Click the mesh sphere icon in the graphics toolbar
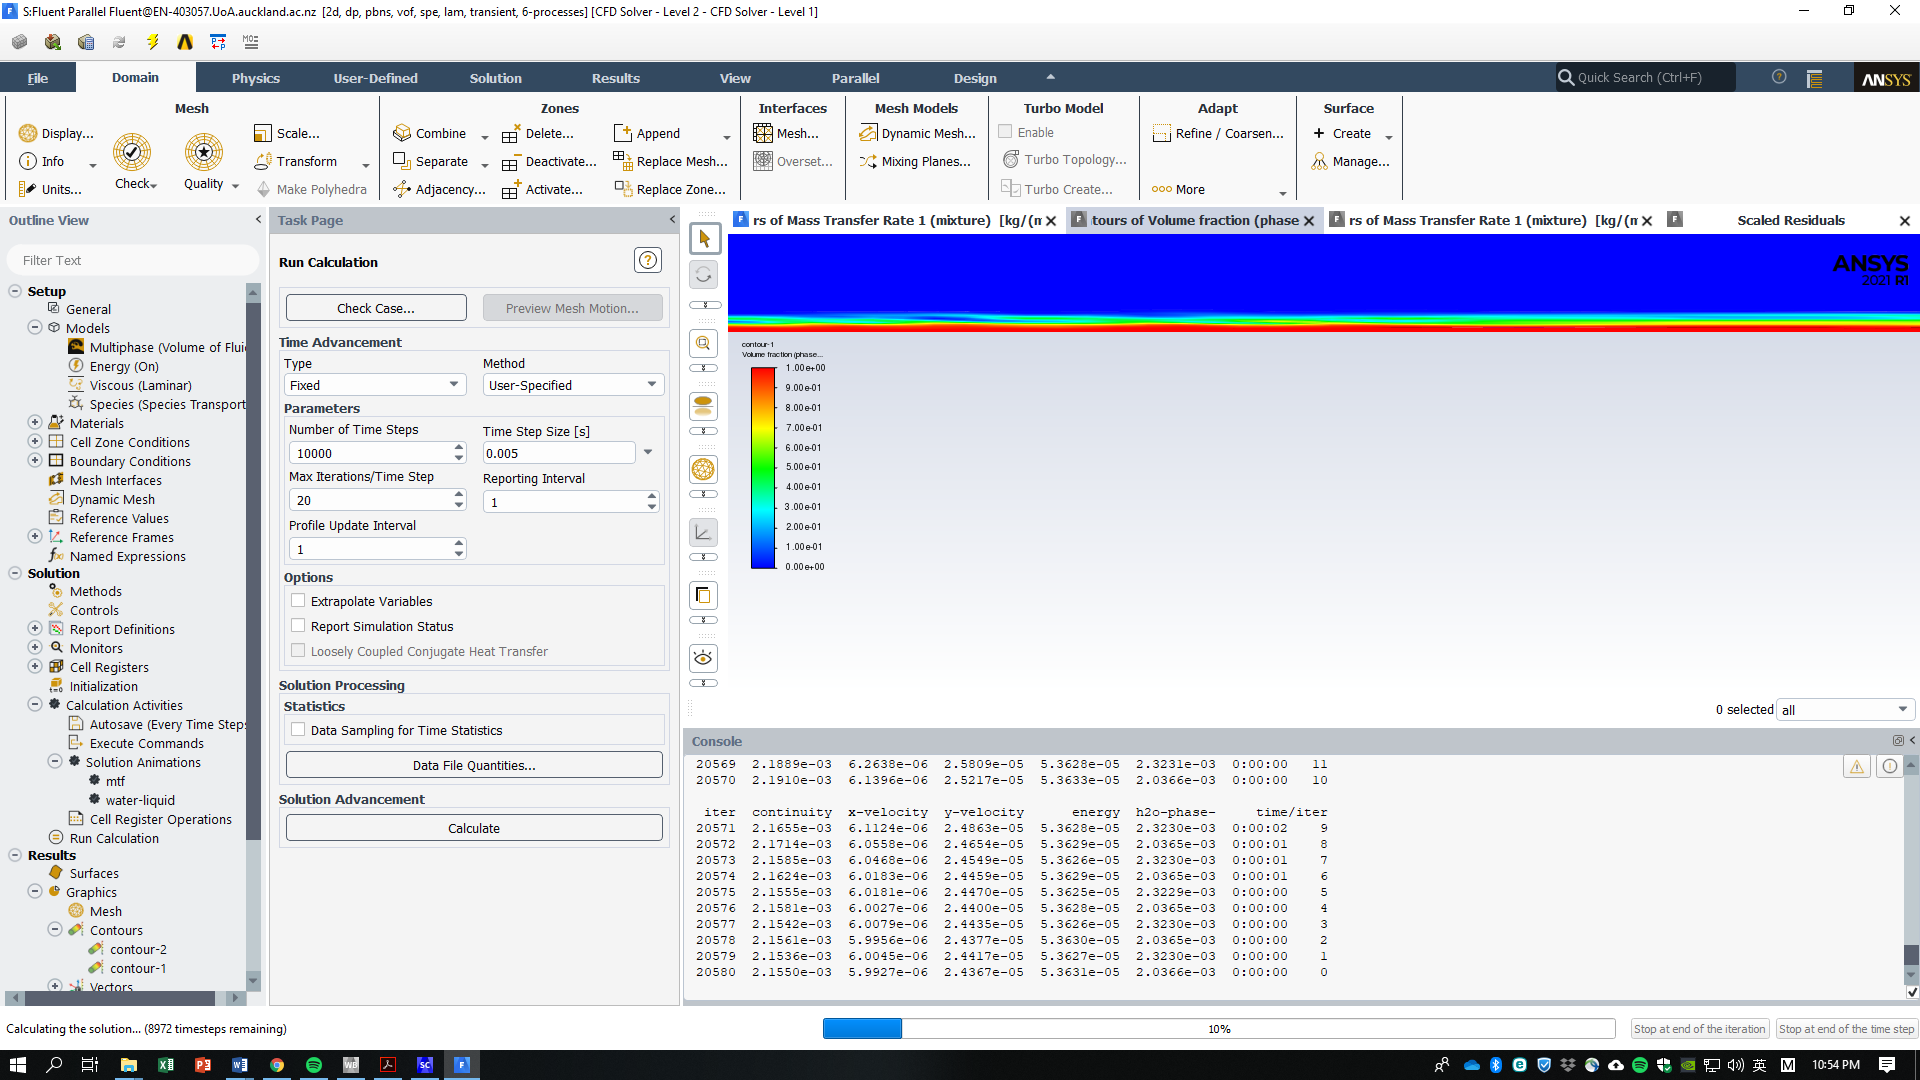Viewport: 1920px width, 1080px height. point(704,469)
